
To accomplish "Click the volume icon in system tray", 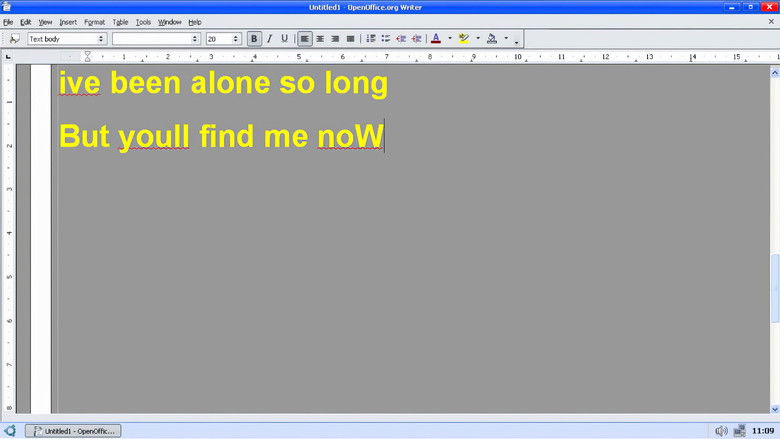I will coord(721,430).
